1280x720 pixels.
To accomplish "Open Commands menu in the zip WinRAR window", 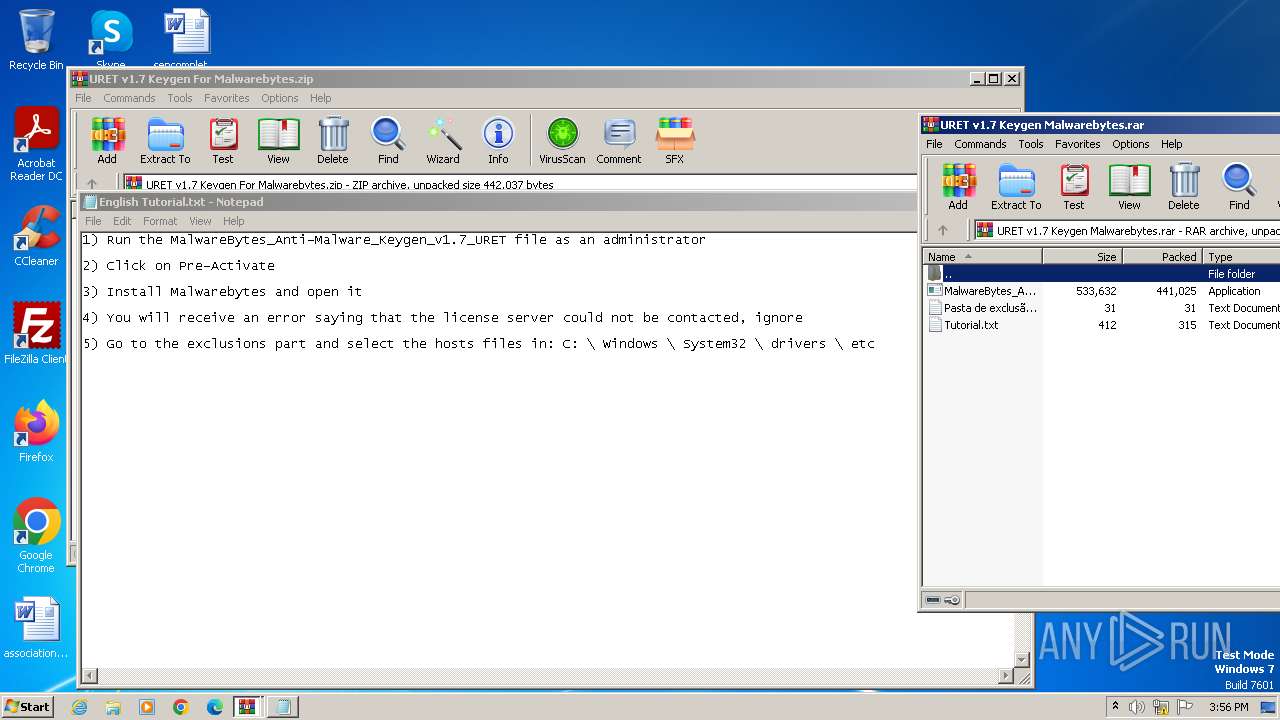I will click(129, 98).
